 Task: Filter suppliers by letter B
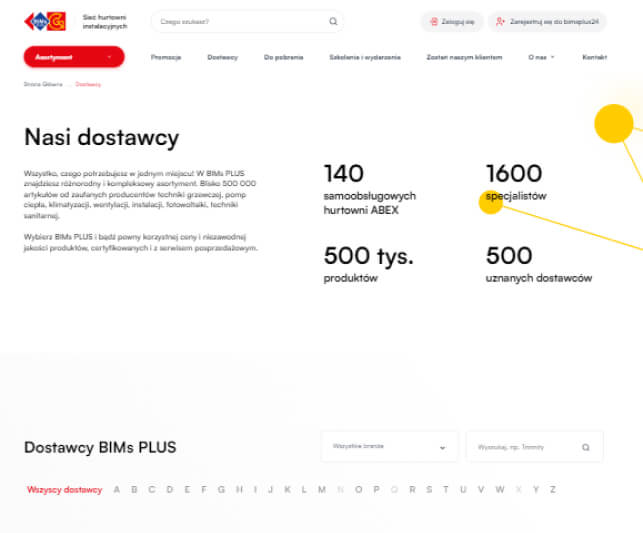pyautogui.click(x=134, y=490)
